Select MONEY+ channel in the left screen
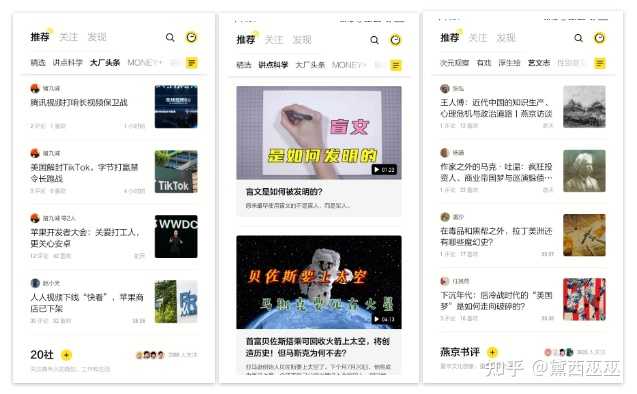Viewport: 637px width, 394px height. pyautogui.click(x=145, y=63)
